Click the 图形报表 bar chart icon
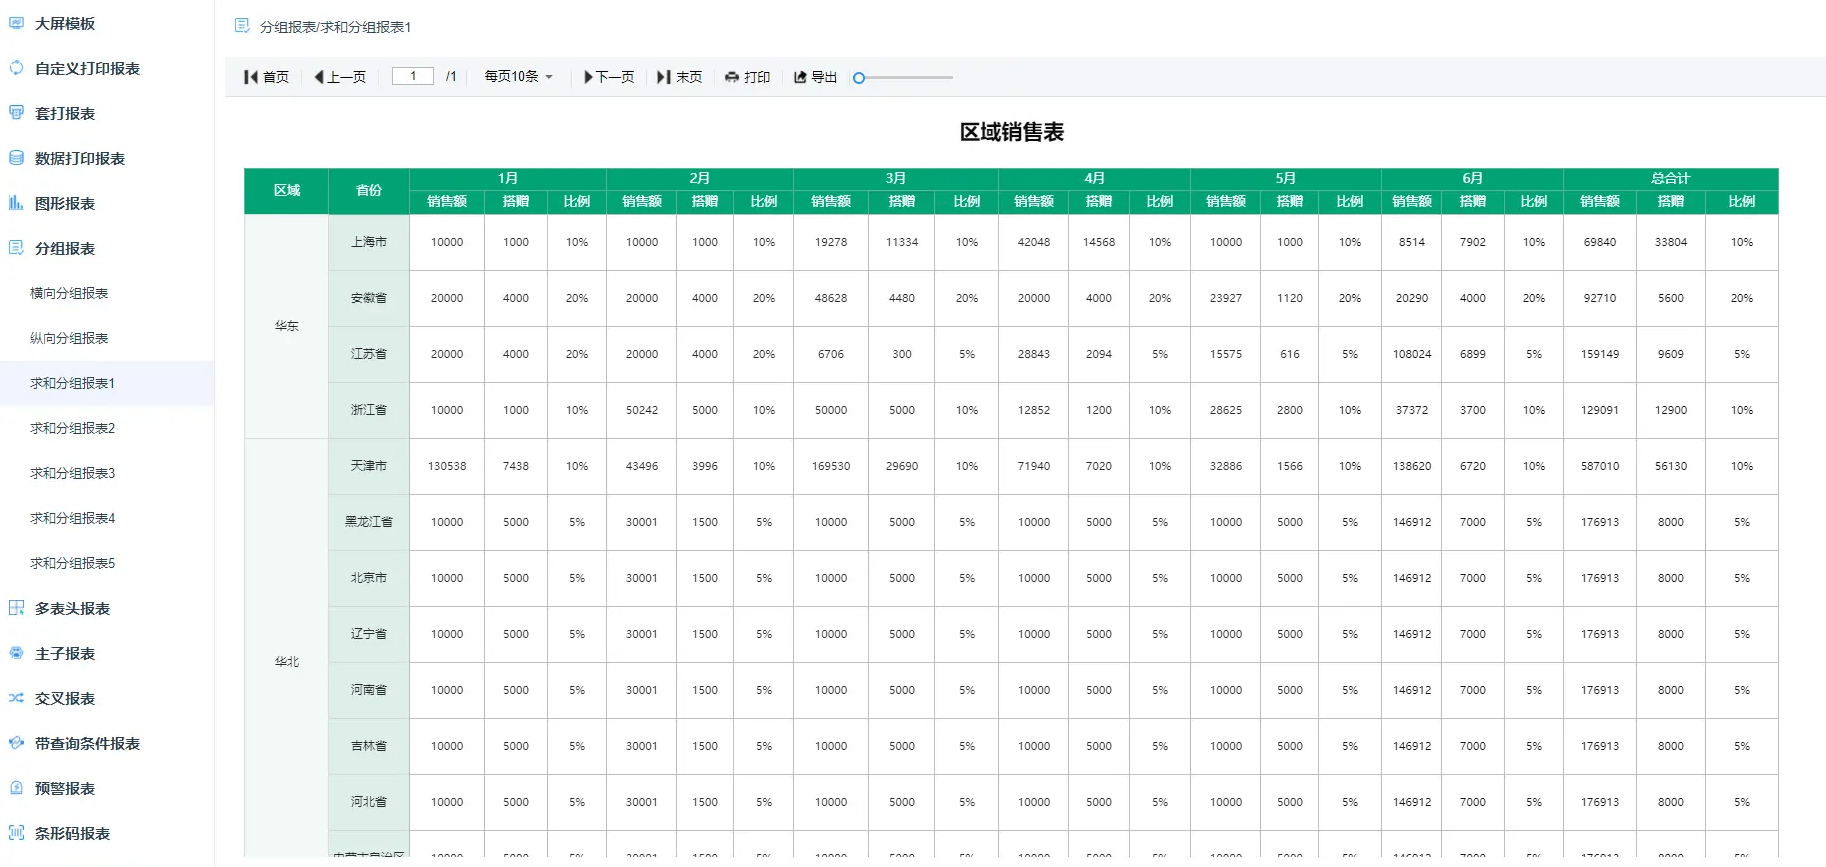Screen dimensions: 1826x867 (16, 203)
